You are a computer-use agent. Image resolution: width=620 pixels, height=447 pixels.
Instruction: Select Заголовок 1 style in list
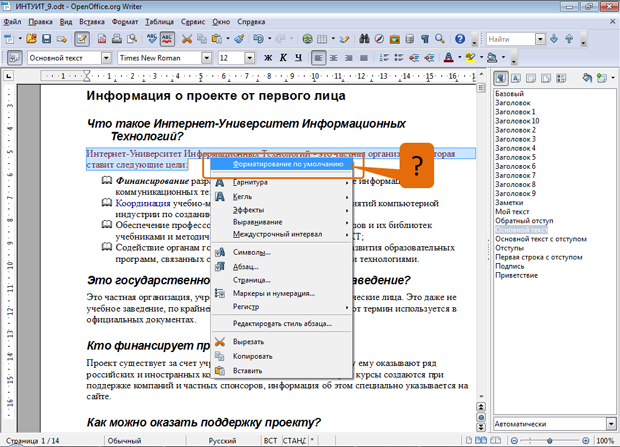click(515, 112)
